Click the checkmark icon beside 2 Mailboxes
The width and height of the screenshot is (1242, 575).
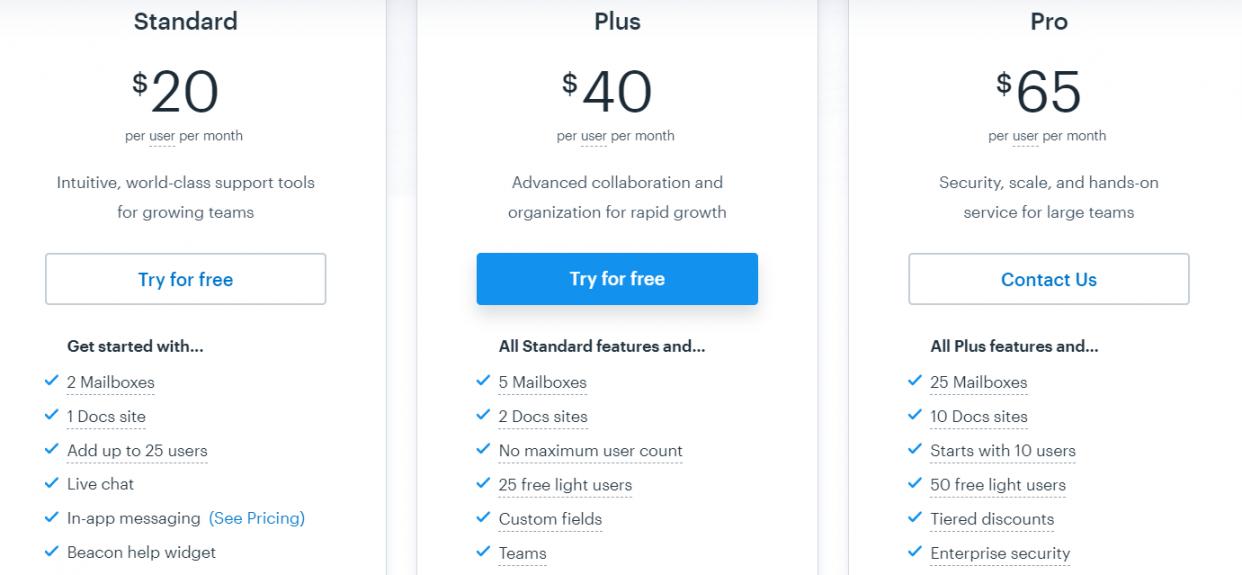(x=52, y=381)
